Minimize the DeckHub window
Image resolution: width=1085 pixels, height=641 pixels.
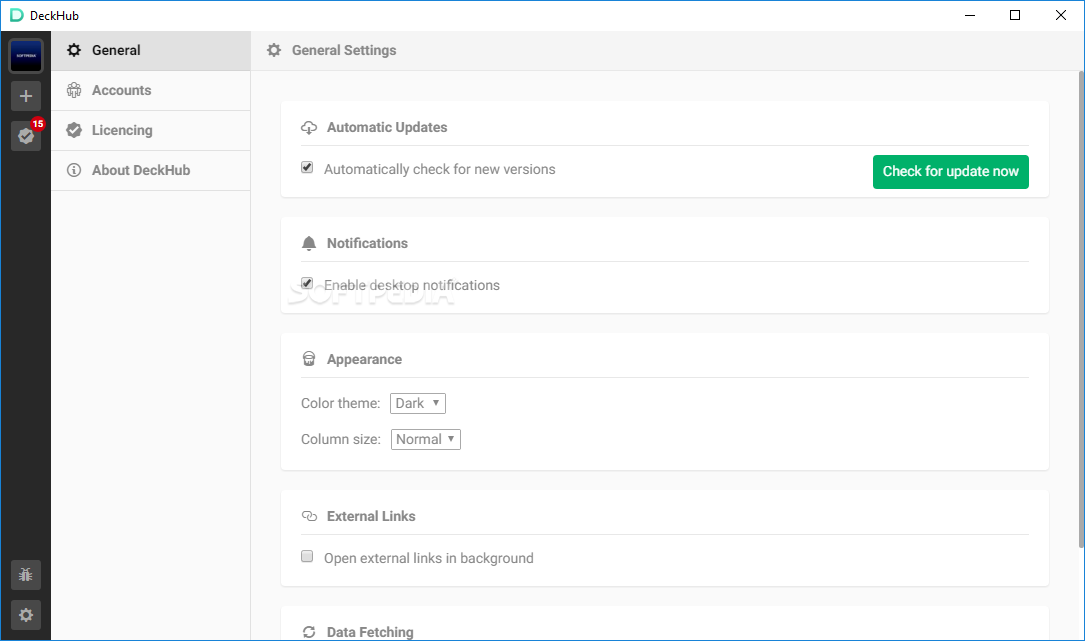coord(970,15)
